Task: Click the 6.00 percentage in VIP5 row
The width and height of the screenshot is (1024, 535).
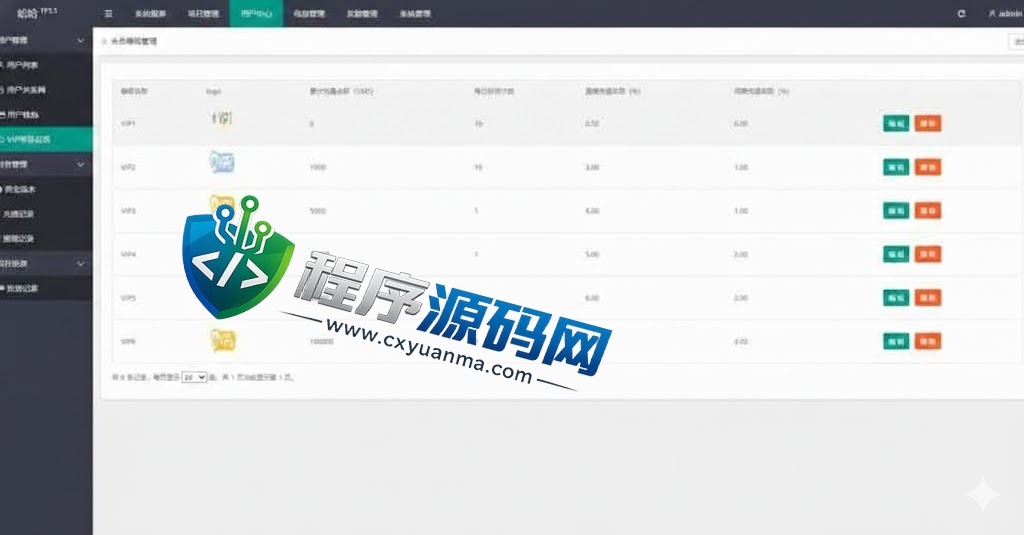Action: click(x=592, y=298)
